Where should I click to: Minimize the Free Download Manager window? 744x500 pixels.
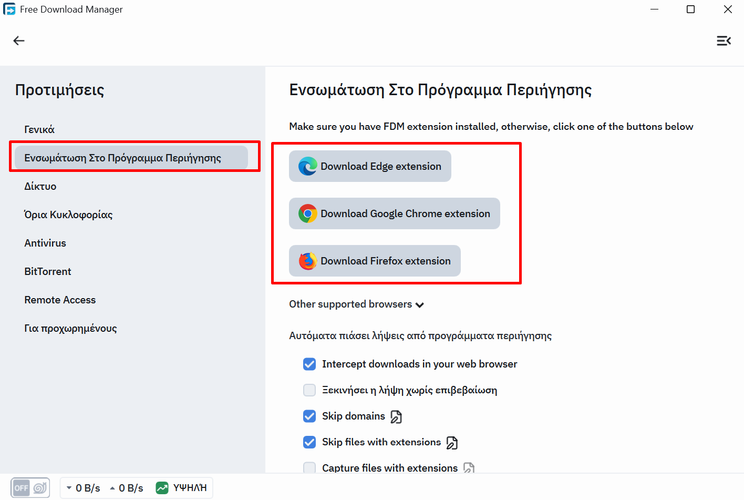[x=654, y=9]
